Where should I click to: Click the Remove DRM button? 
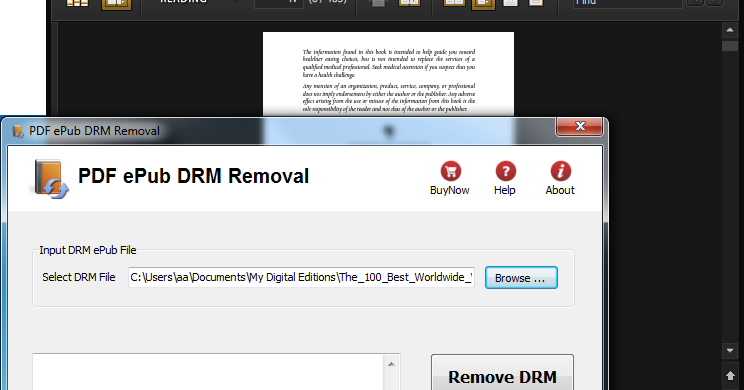tap(502, 373)
